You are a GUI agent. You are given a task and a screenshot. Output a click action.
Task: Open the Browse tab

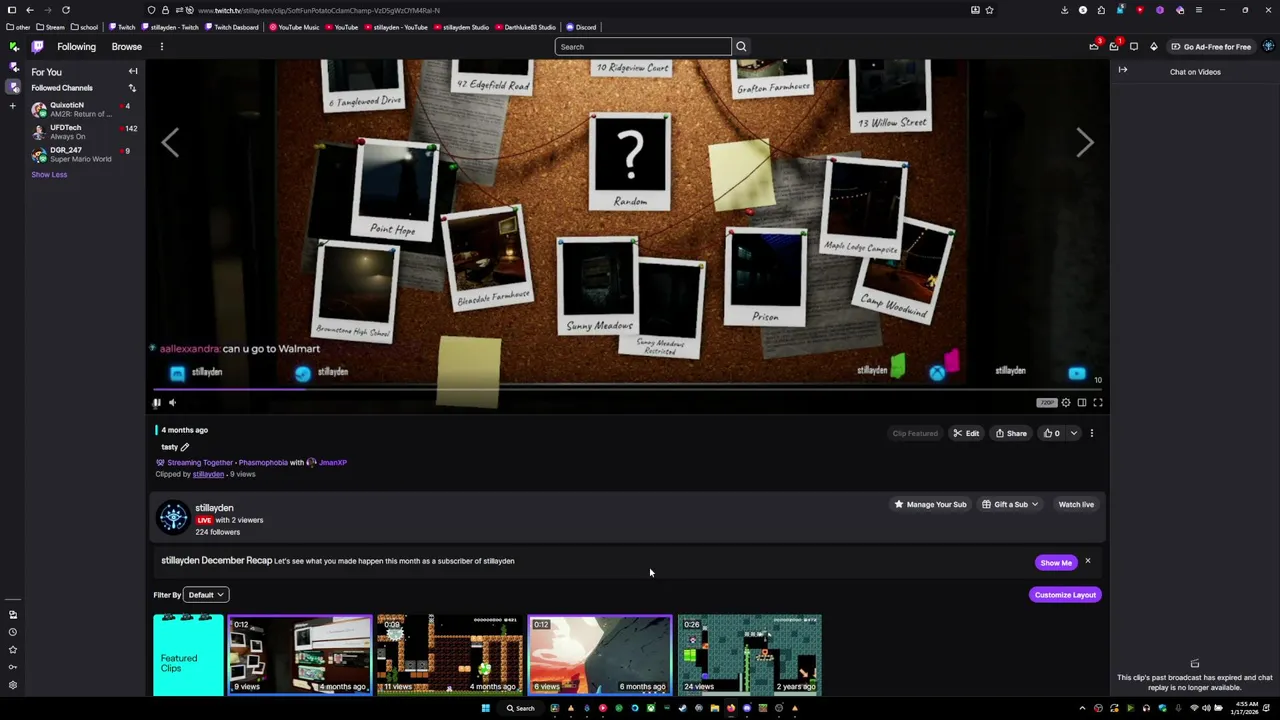click(x=126, y=47)
